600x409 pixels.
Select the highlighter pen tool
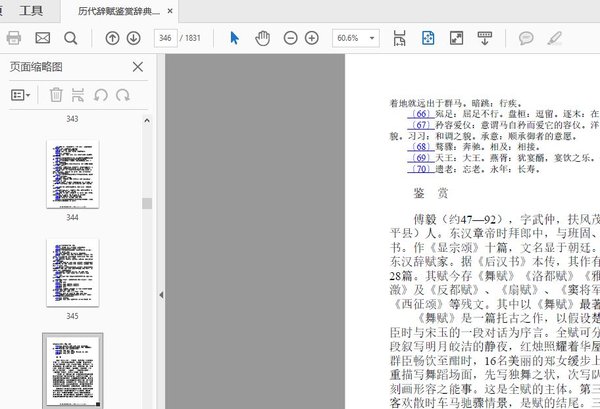point(555,38)
